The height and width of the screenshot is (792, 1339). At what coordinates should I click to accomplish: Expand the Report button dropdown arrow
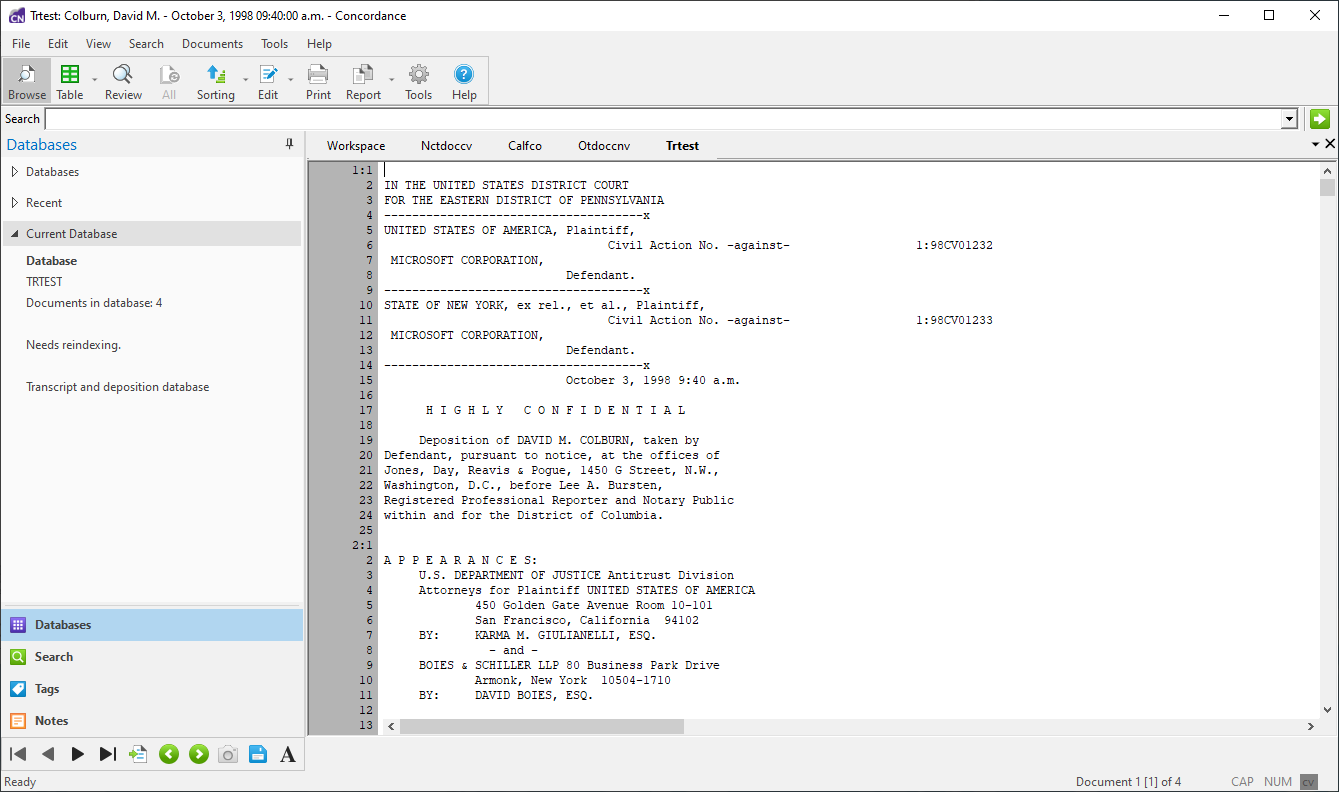pos(391,81)
